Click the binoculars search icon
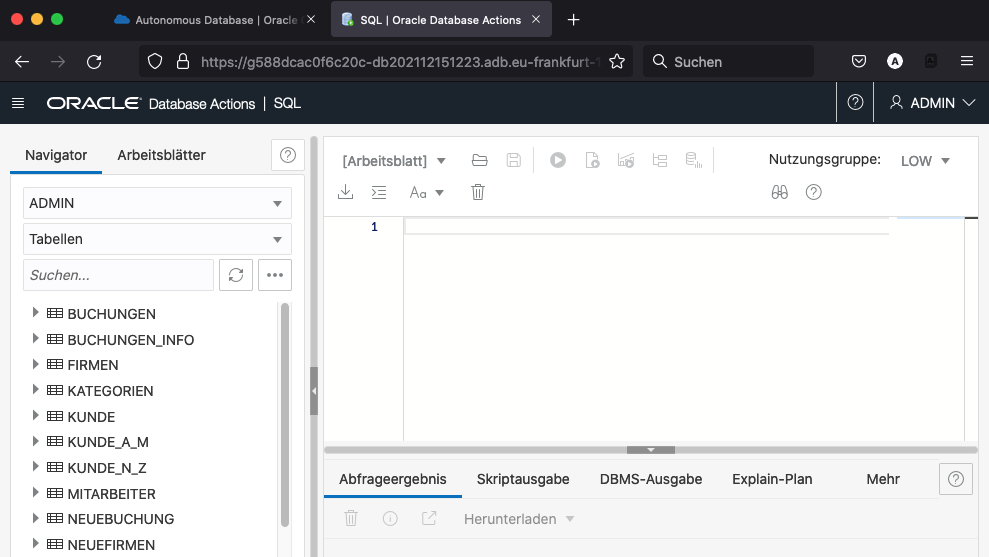This screenshot has height=557, width=989. coord(780,192)
